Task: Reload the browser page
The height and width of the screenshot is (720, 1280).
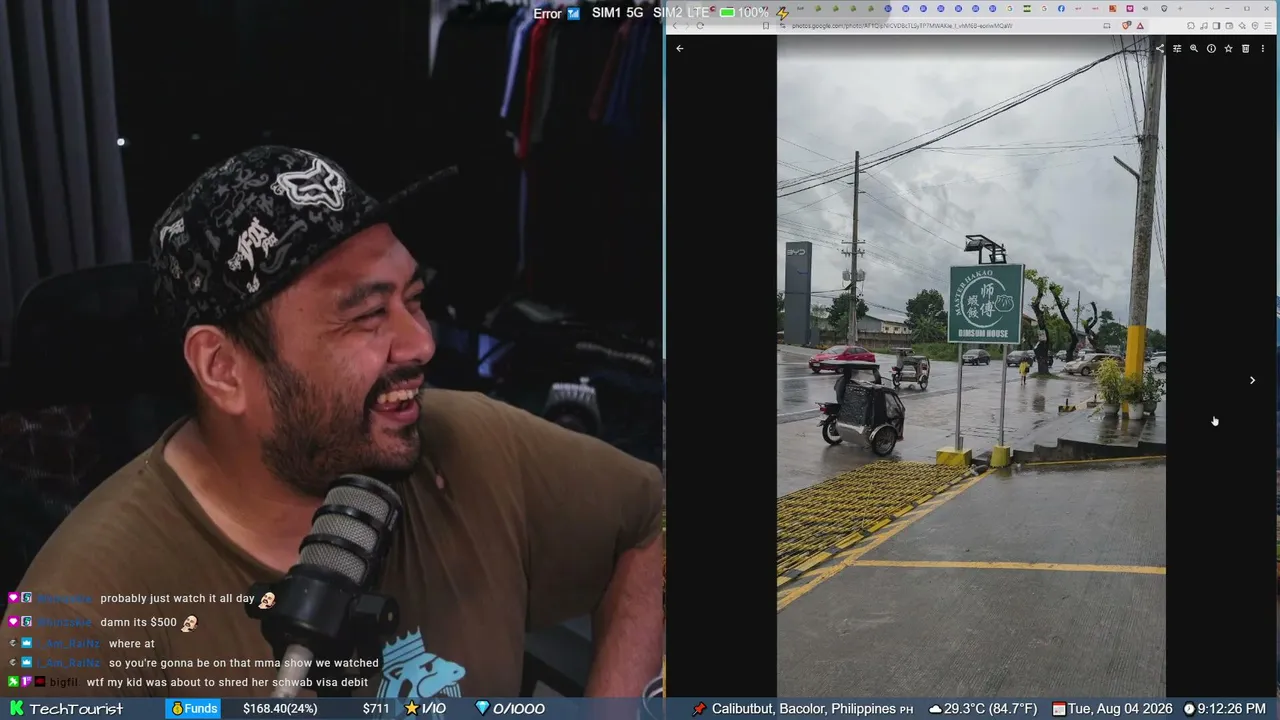Action: [x=700, y=26]
